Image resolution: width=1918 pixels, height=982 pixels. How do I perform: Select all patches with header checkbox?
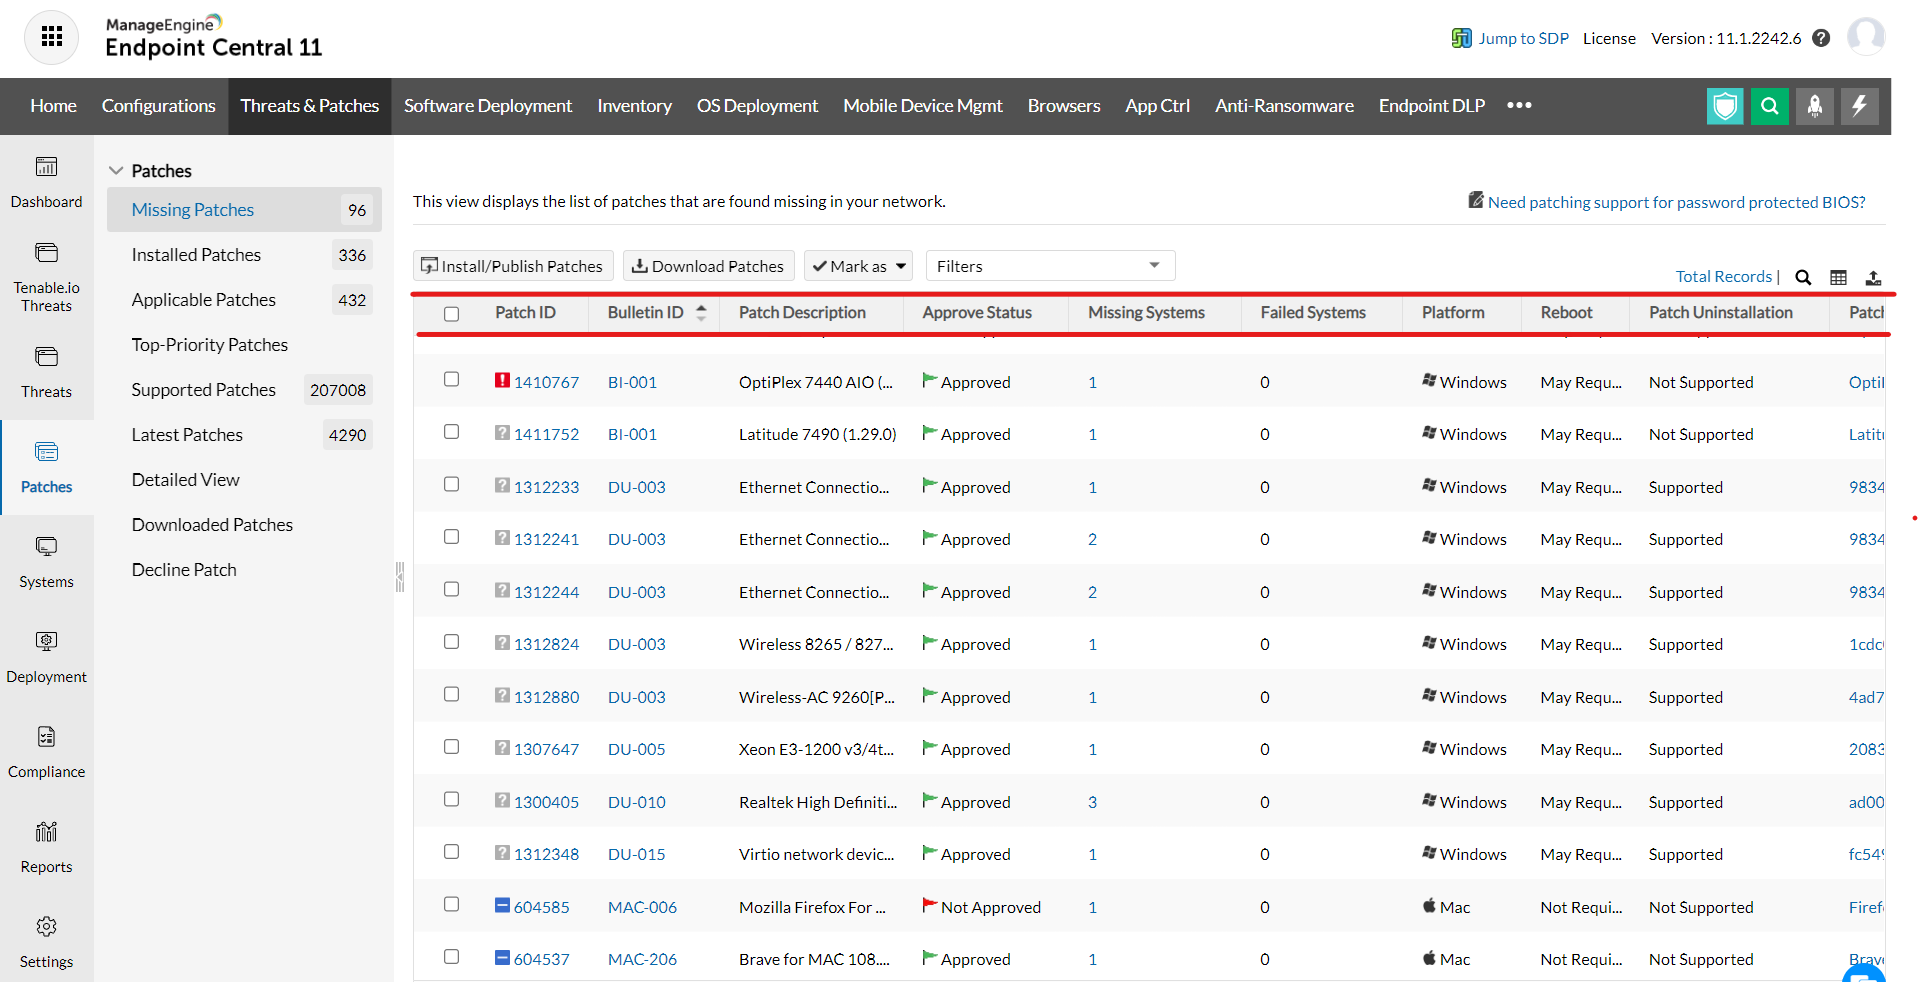[x=452, y=314]
